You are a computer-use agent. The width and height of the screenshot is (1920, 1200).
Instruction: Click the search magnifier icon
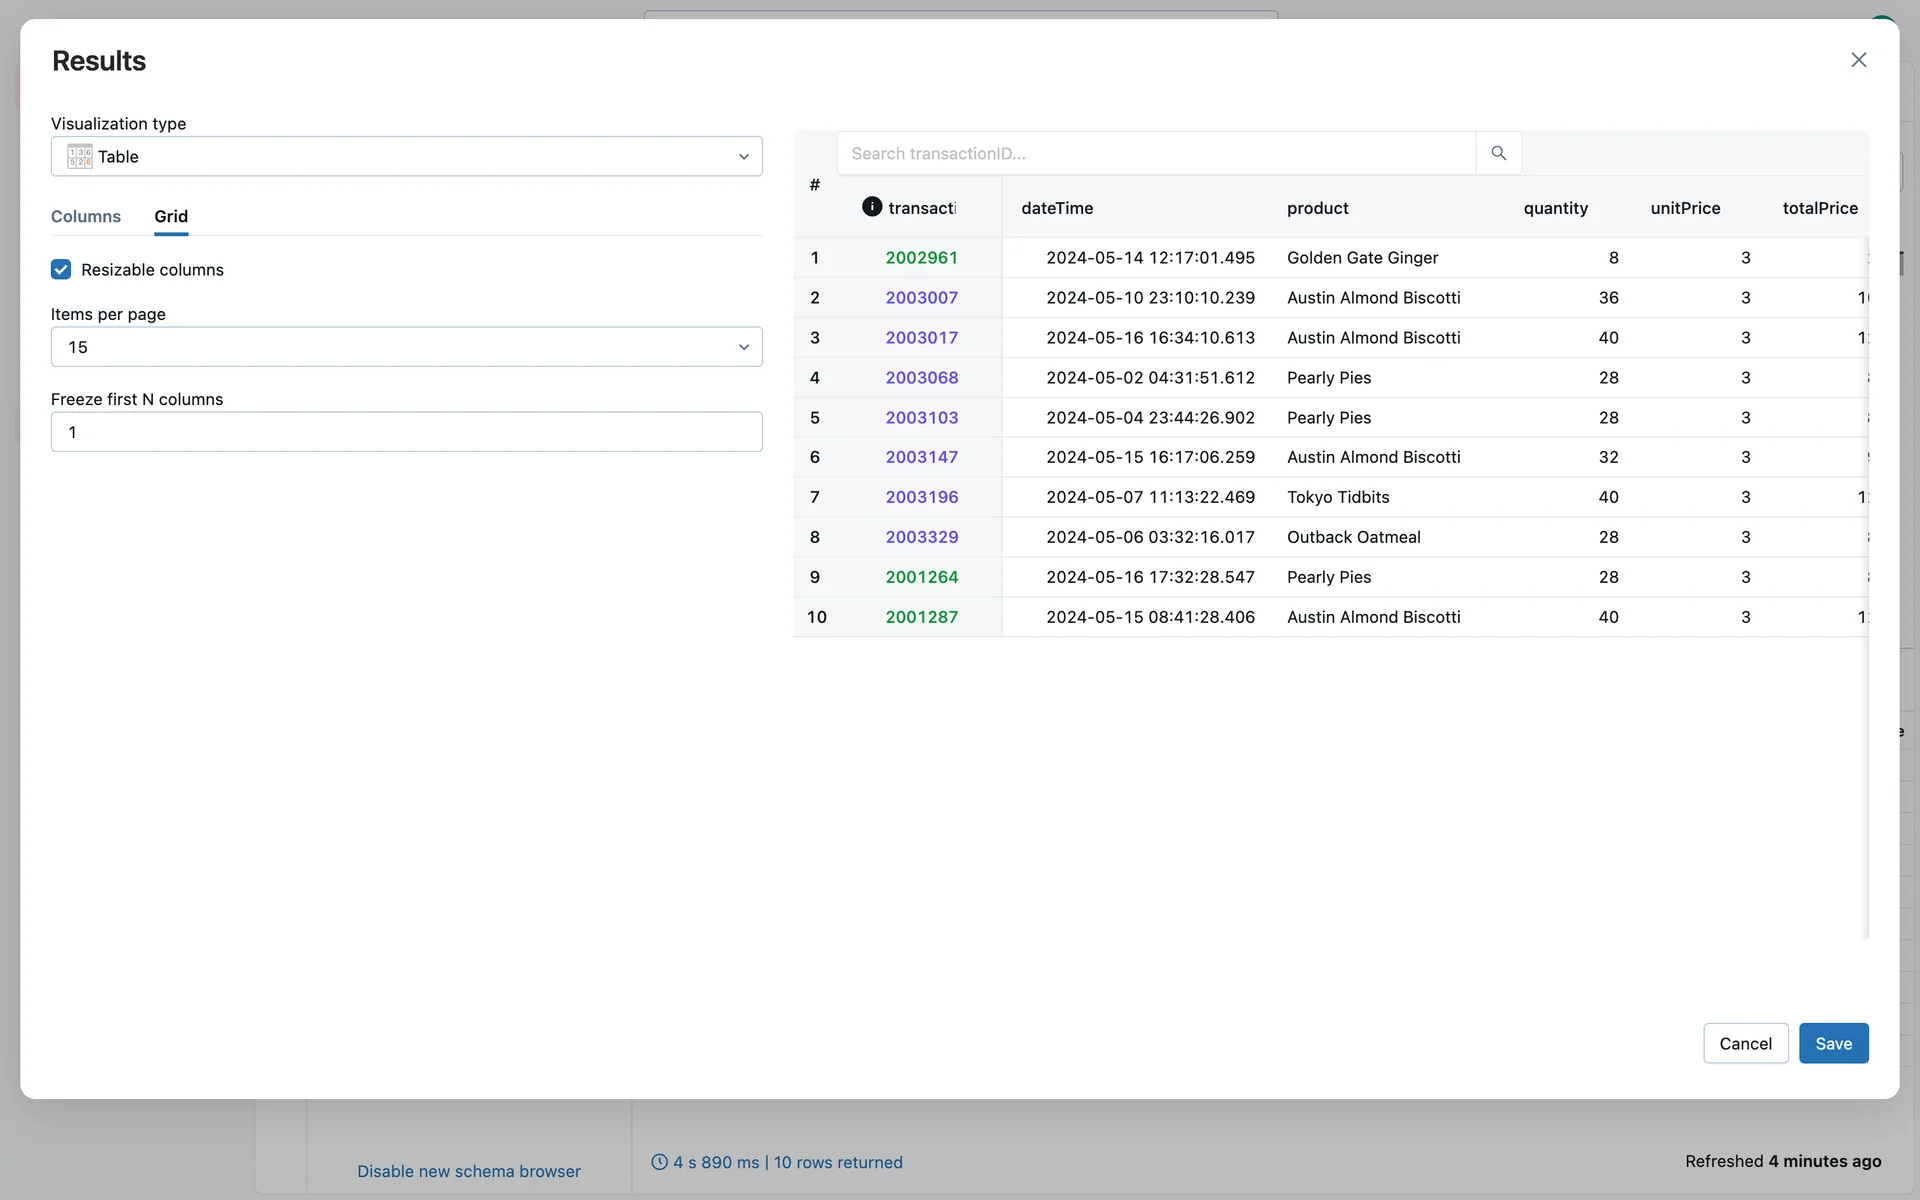tap(1498, 153)
